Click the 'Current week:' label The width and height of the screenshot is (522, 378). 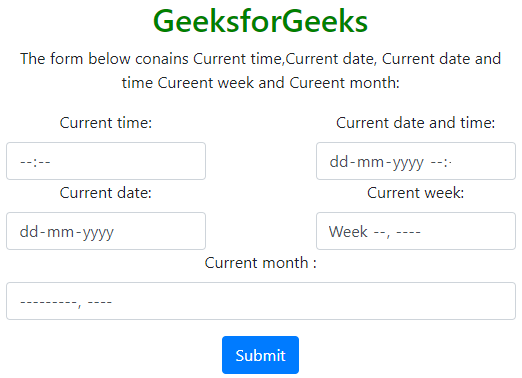415,193
